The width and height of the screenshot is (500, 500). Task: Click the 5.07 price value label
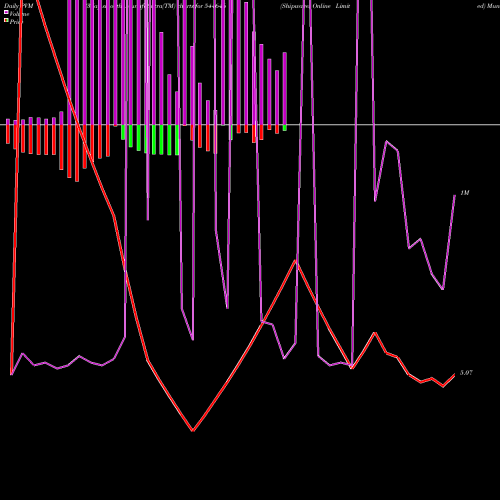[x=466, y=373]
